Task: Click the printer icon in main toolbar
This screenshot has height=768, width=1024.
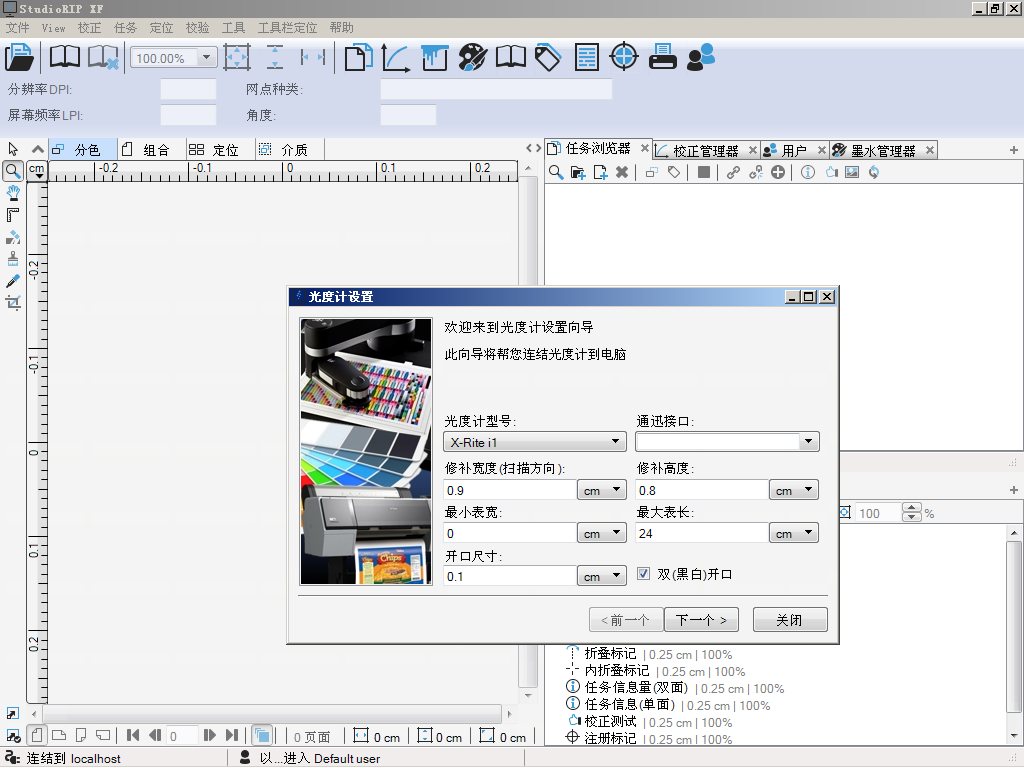Action: 662,57
